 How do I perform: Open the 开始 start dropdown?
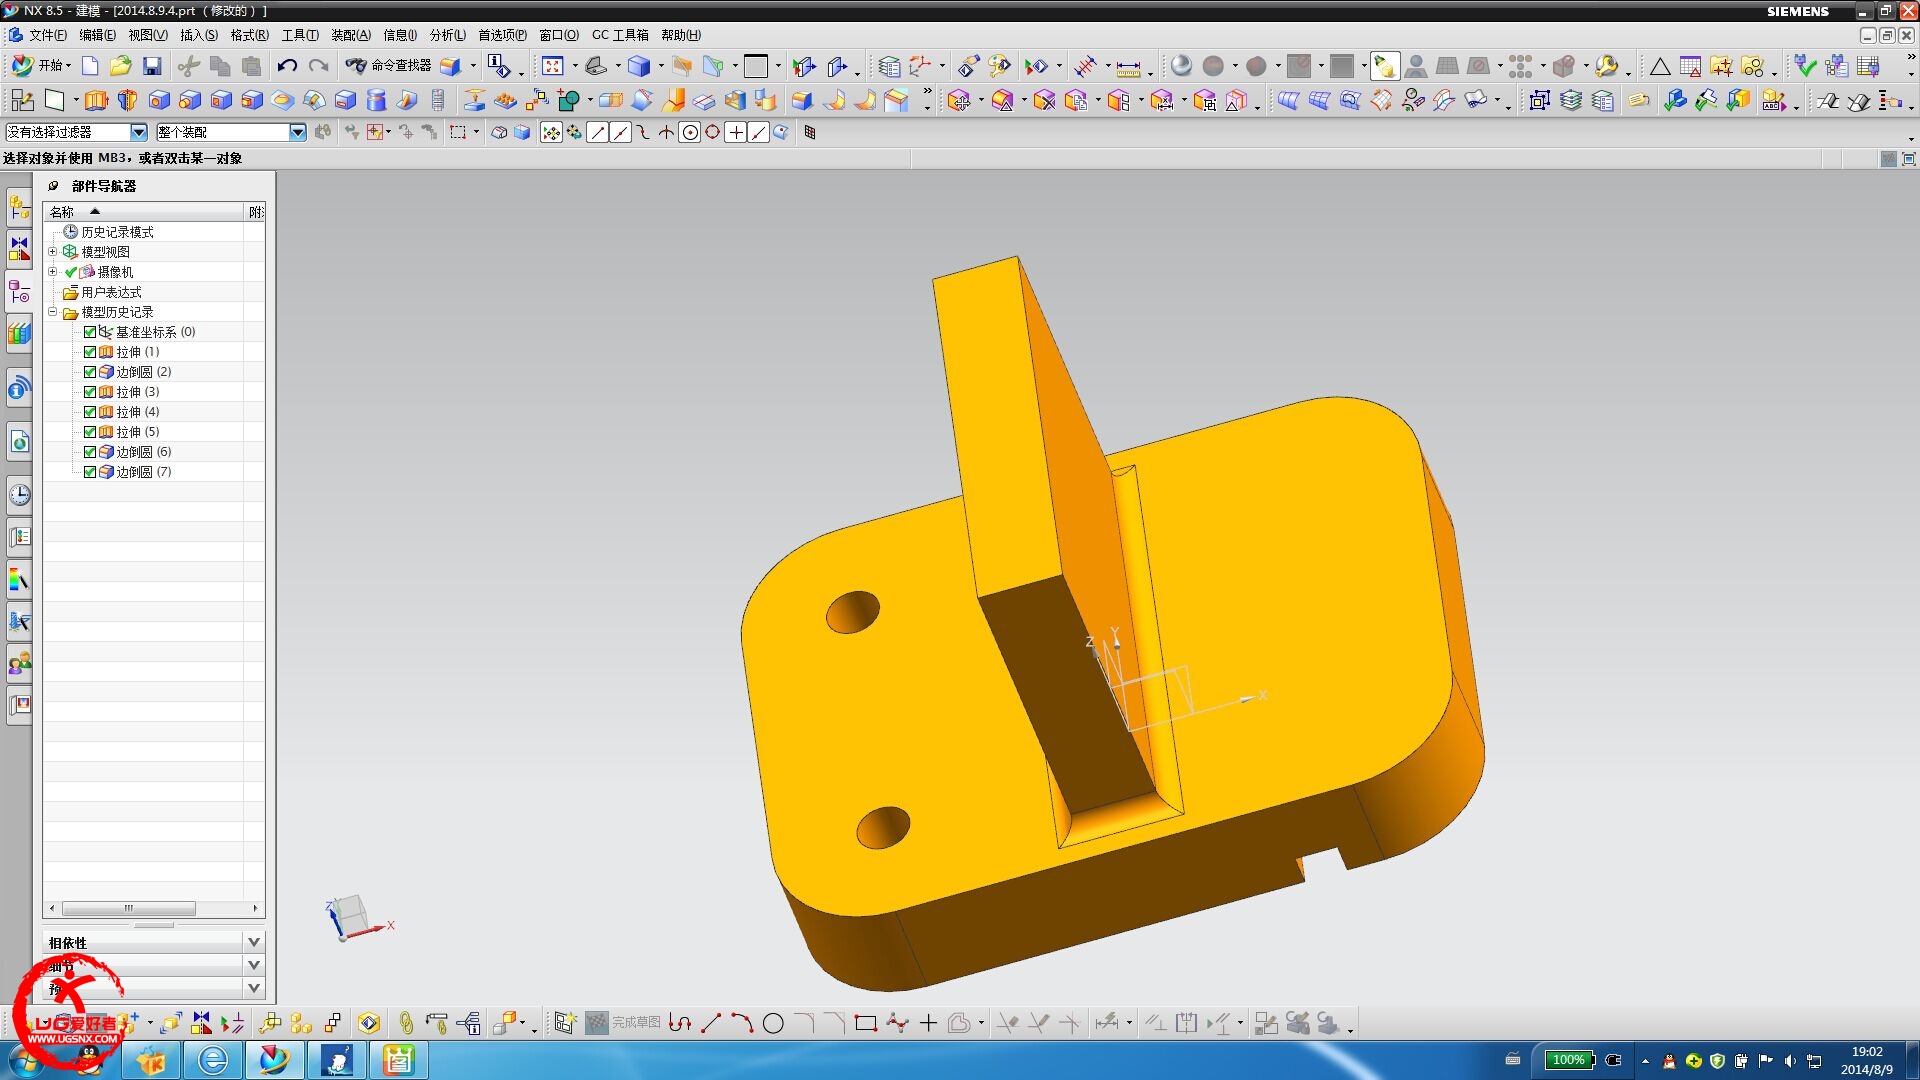(42, 66)
